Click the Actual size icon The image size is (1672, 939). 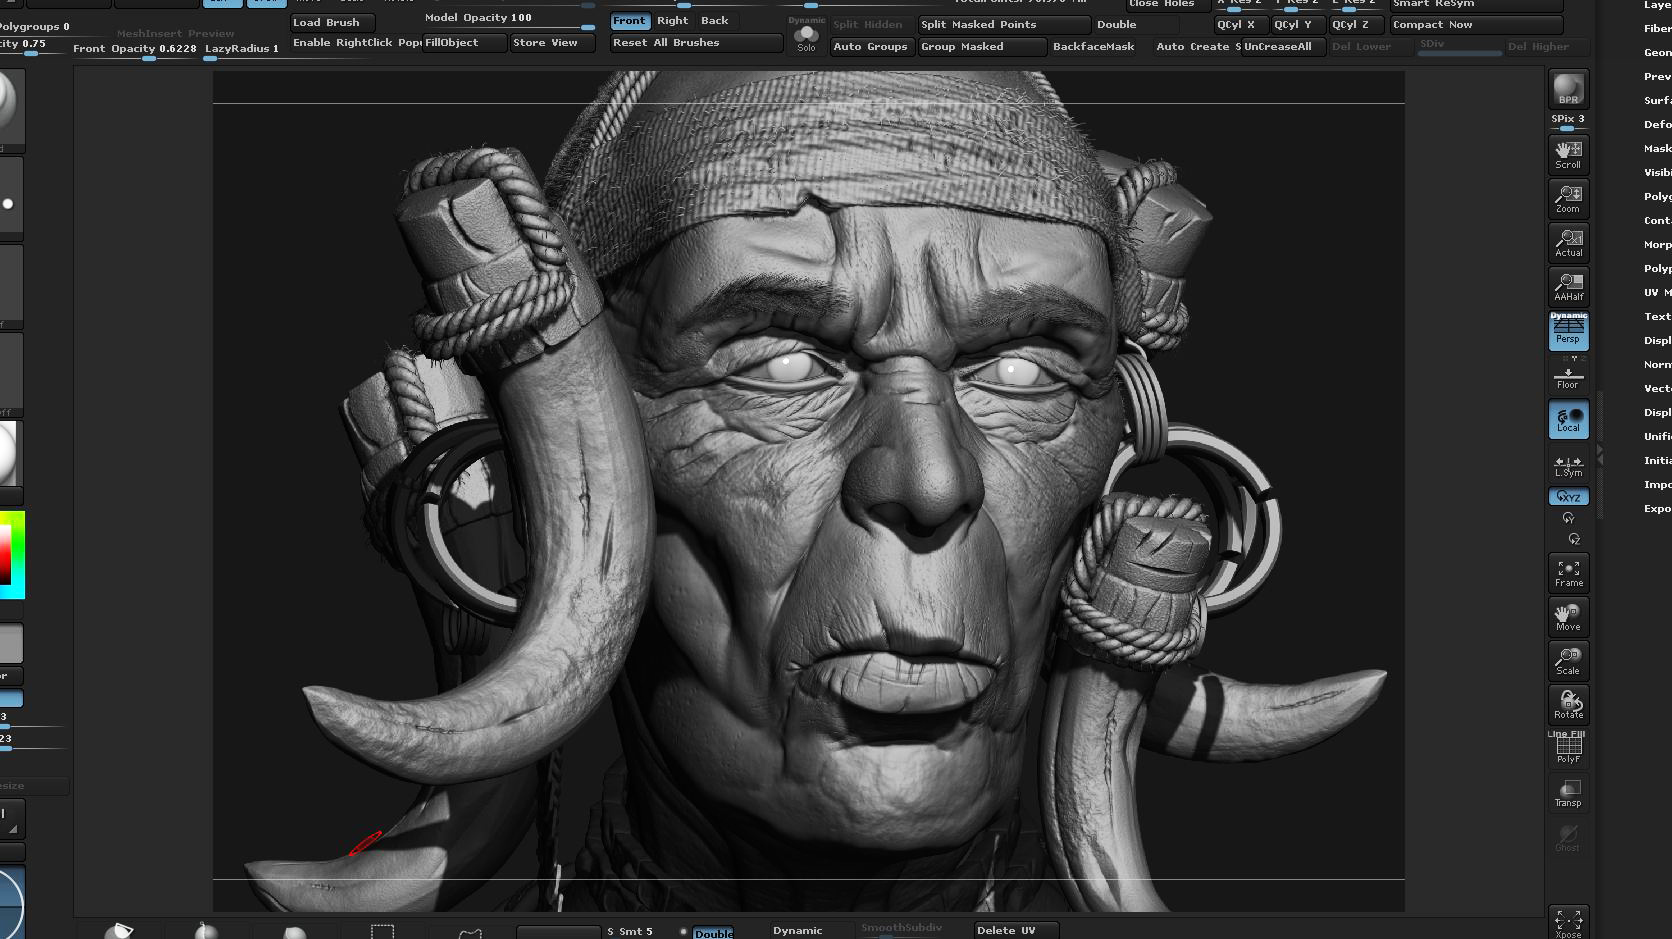tap(1568, 242)
